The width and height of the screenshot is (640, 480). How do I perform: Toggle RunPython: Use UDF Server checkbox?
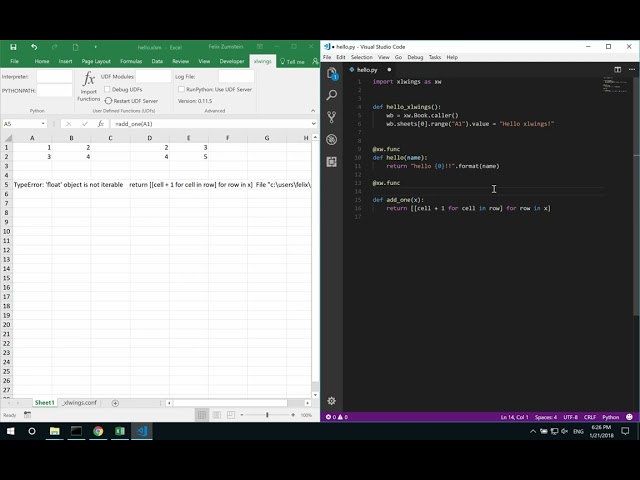tap(182, 89)
